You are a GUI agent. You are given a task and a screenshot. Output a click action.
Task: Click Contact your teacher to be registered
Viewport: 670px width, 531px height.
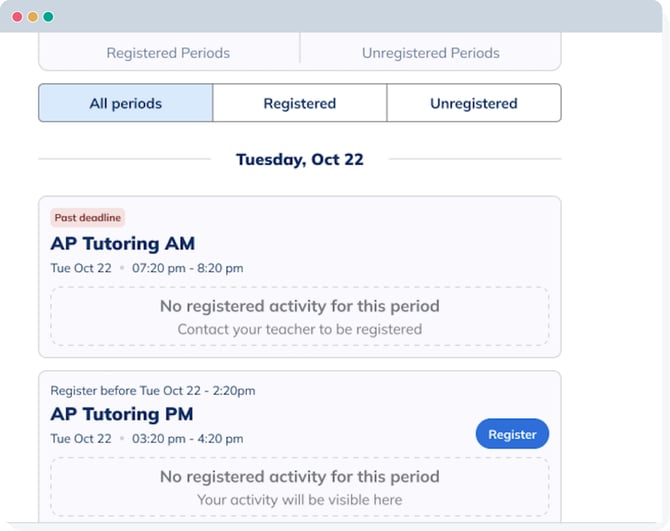[299, 329]
